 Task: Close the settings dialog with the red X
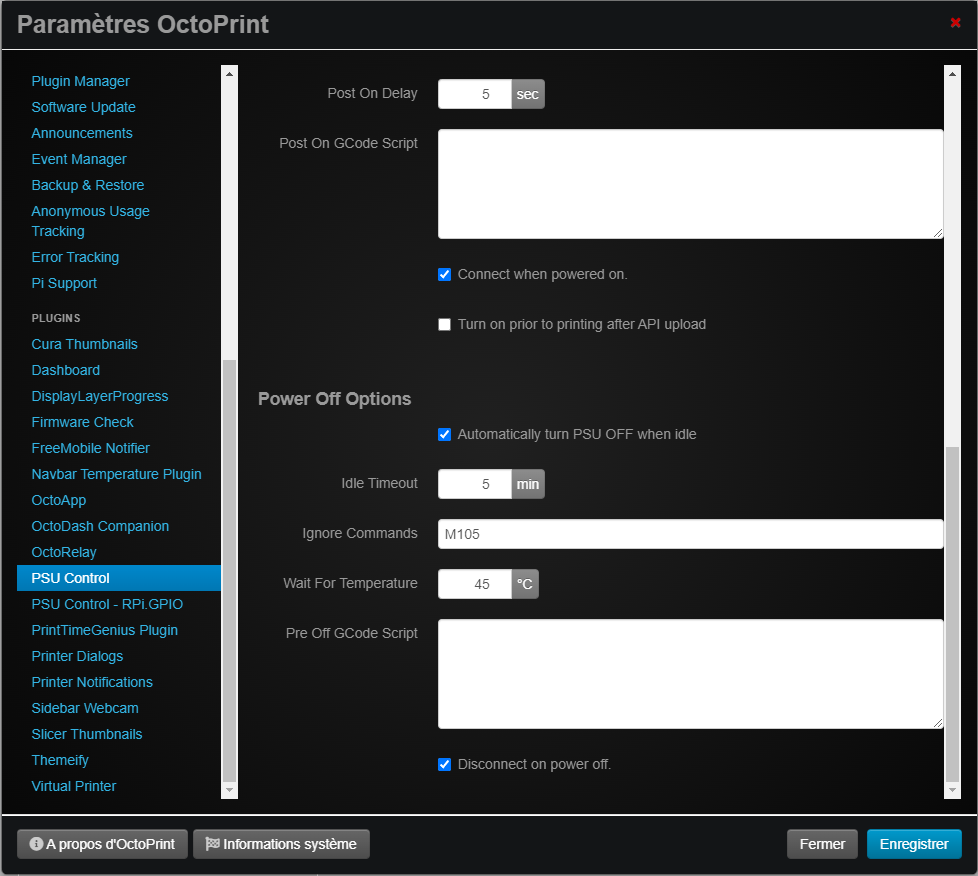coord(955,23)
